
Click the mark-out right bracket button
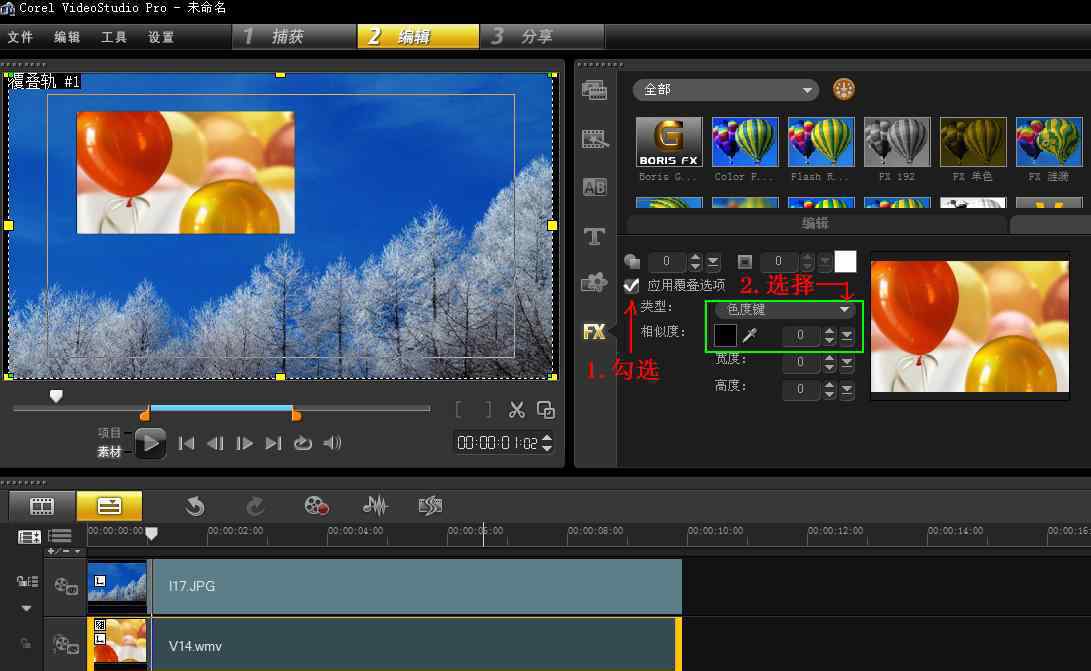pyautogui.click(x=488, y=410)
